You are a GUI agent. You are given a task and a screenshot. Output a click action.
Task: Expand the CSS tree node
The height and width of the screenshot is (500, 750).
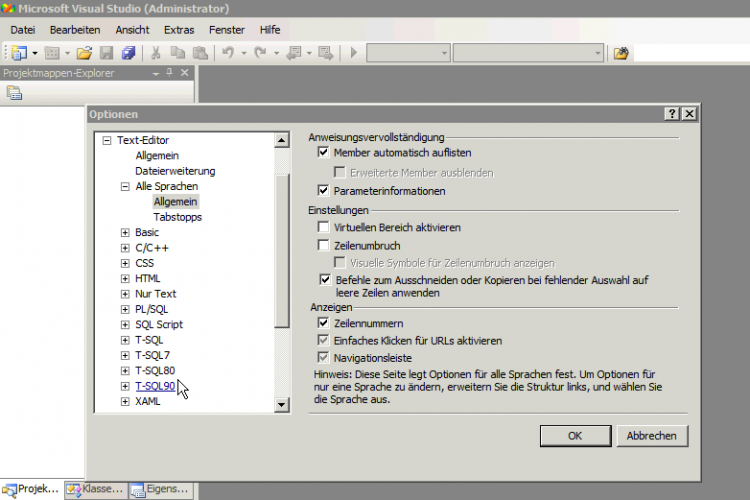pos(125,263)
